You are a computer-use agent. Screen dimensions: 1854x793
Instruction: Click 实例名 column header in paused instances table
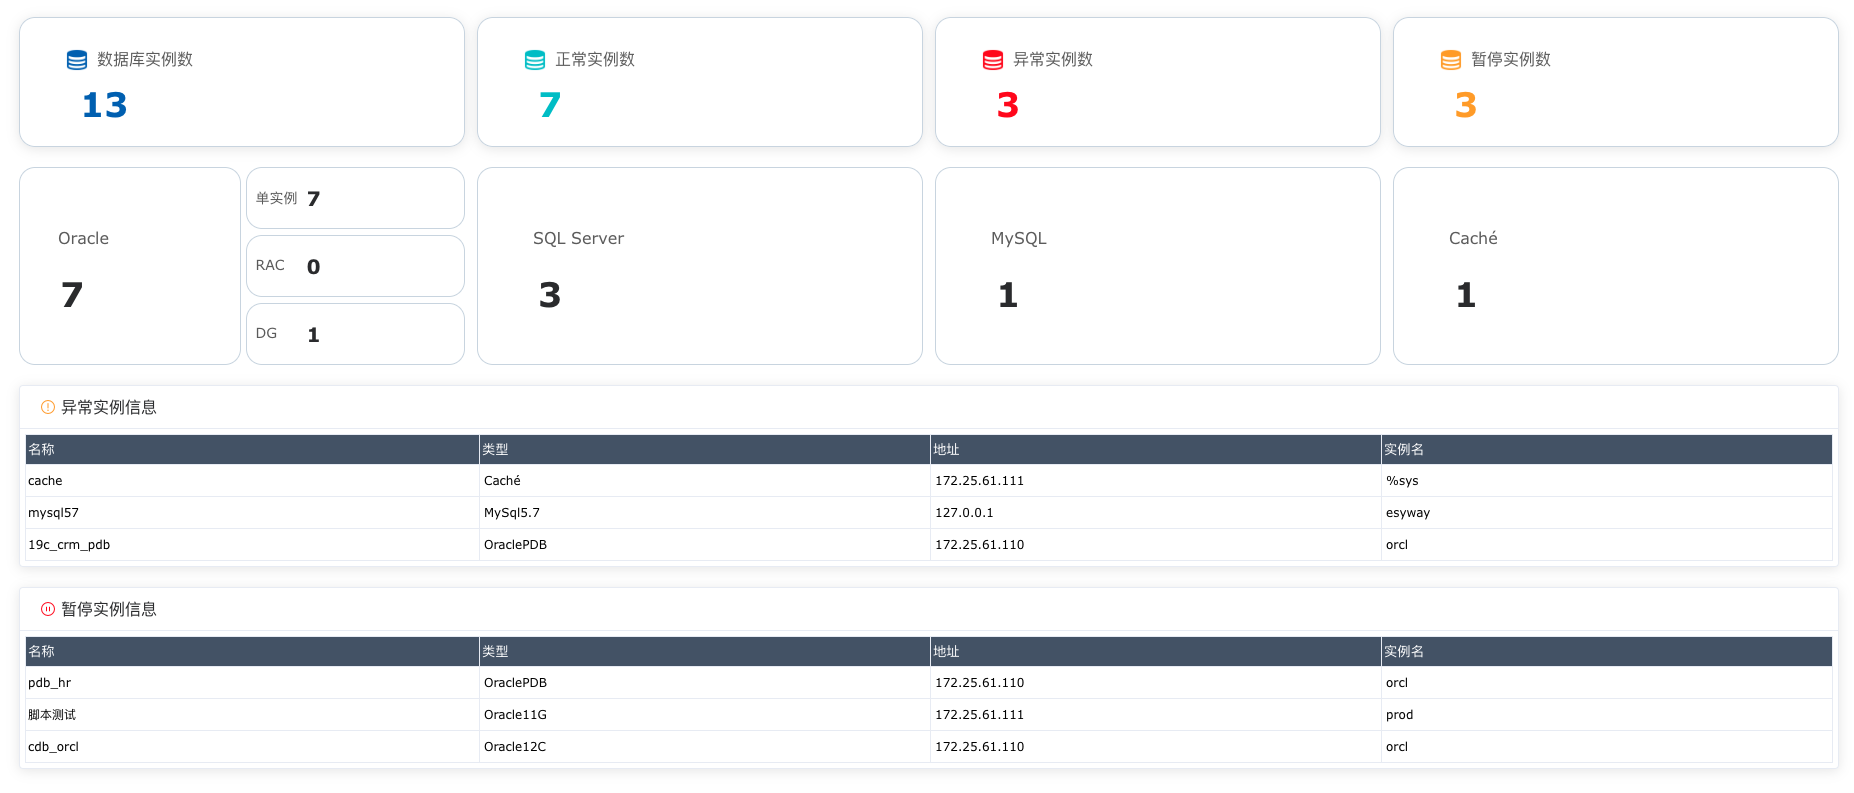click(1607, 652)
